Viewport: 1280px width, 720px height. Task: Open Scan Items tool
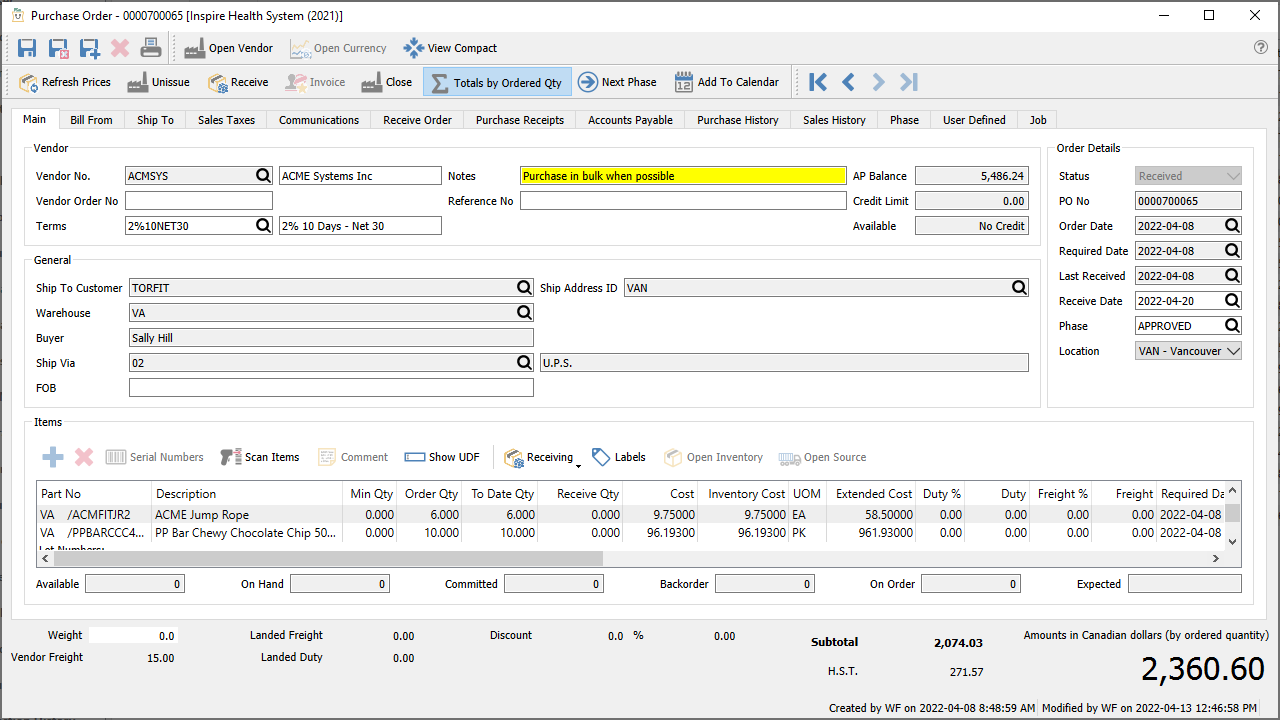[260, 457]
